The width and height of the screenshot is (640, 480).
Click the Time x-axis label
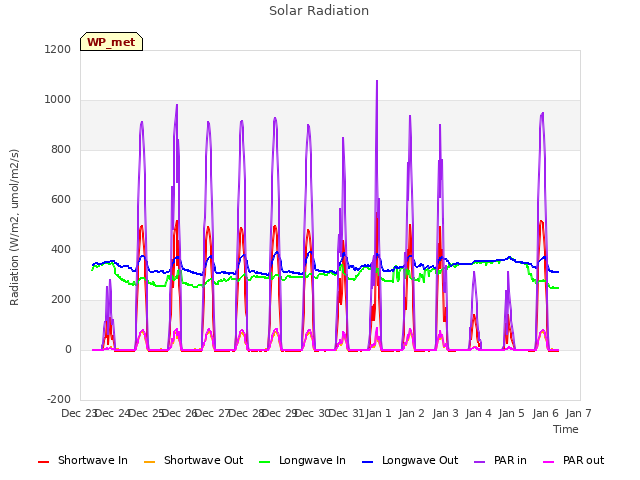pyautogui.click(x=566, y=429)
